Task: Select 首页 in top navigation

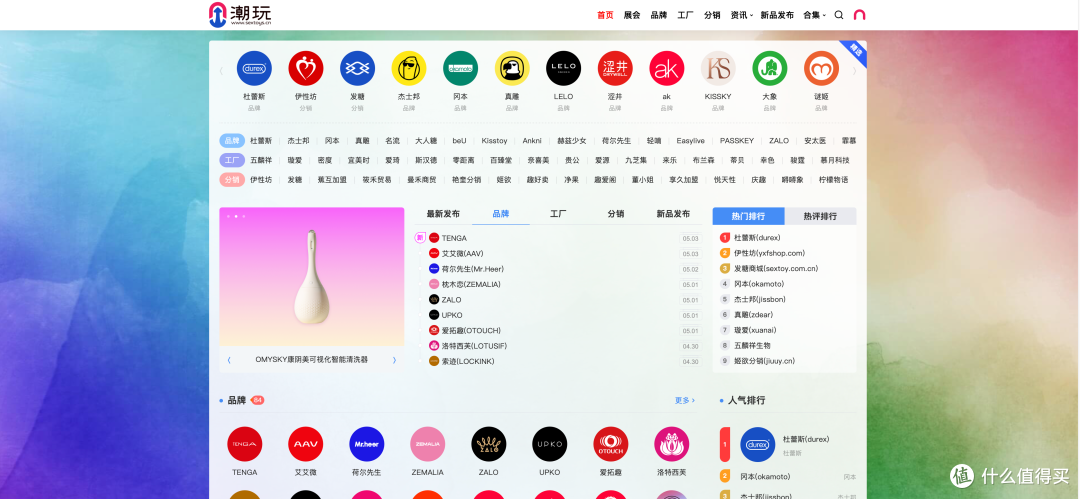Action: tap(605, 15)
